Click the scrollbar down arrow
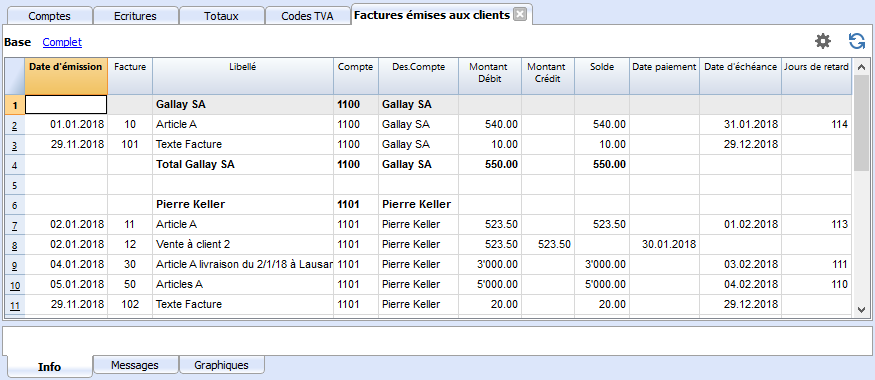This screenshot has width=875, height=380. 861,309
